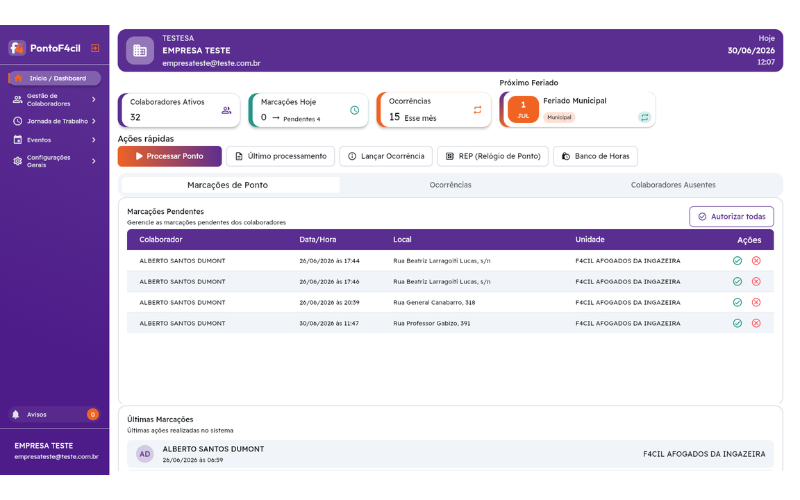Image resolution: width=800 pixels, height=500 pixels.
Task: Click the 1 JUL holiday date badge
Action: point(523,109)
